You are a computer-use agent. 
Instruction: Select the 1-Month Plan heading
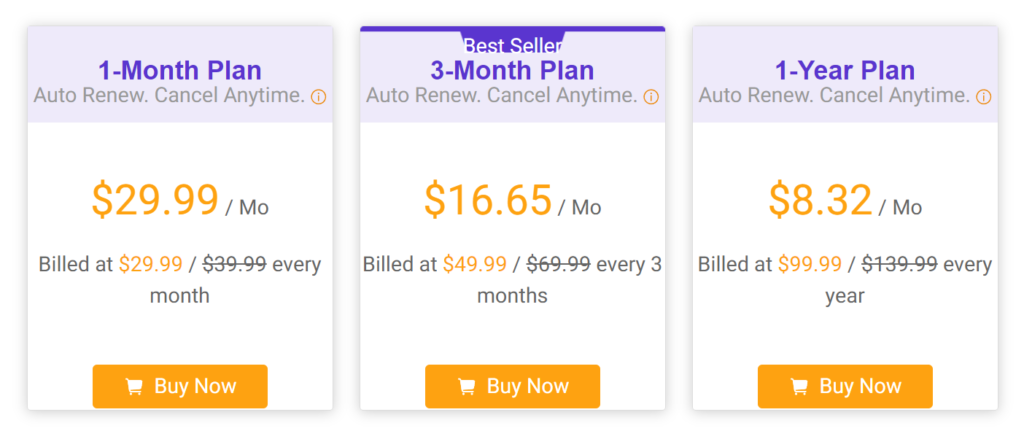pos(180,71)
